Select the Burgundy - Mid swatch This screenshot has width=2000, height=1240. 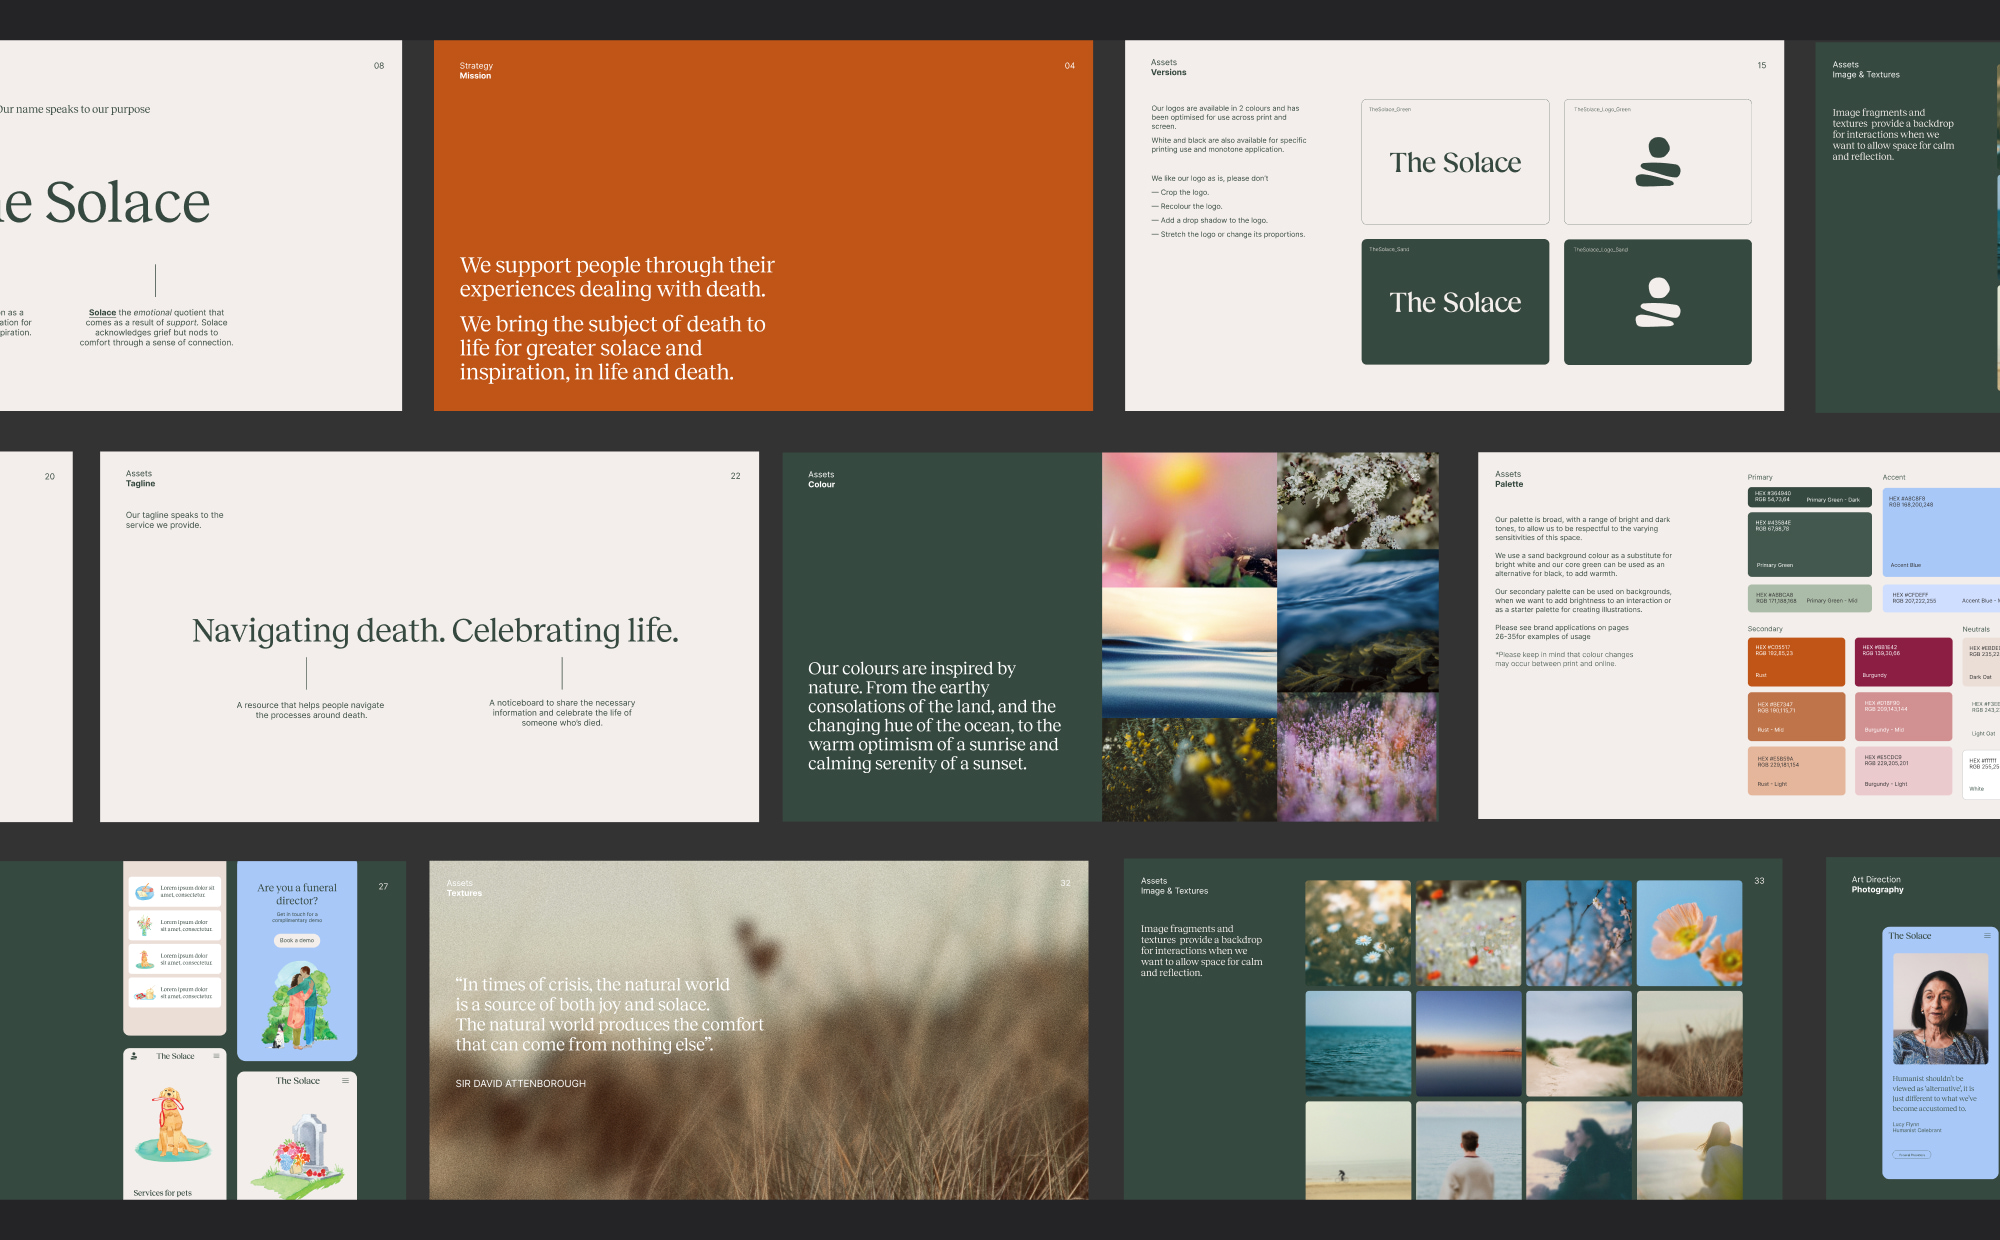pos(1903,717)
